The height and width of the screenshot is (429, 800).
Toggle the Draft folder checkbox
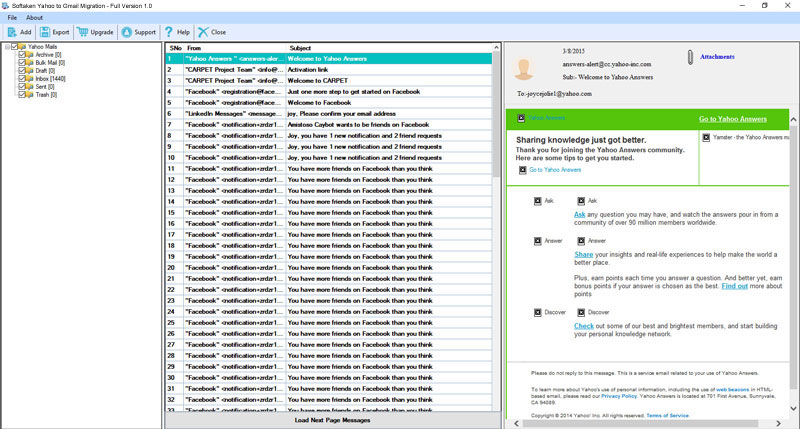click(x=22, y=70)
